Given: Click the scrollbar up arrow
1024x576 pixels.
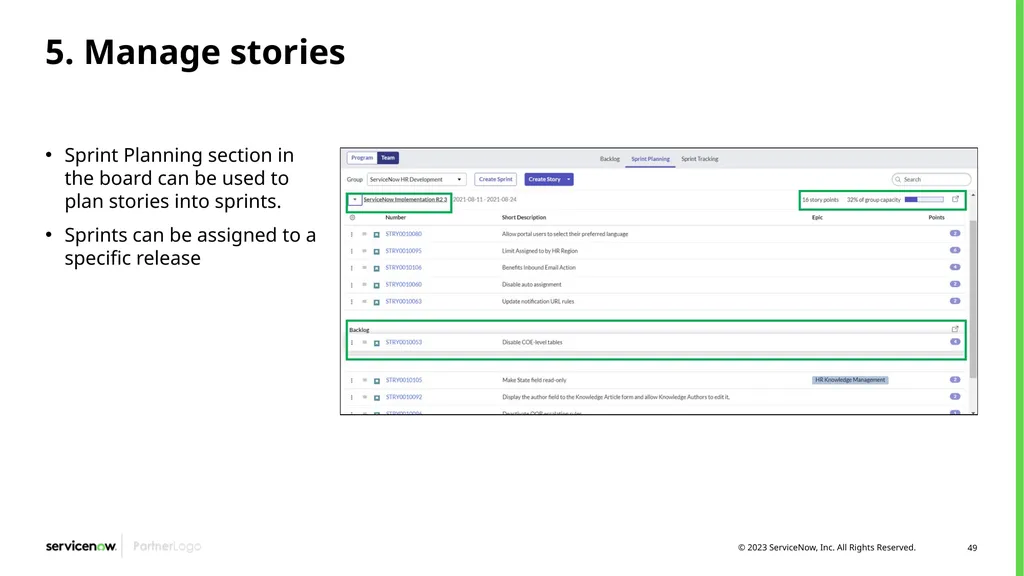Looking at the screenshot, I should [973, 195].
